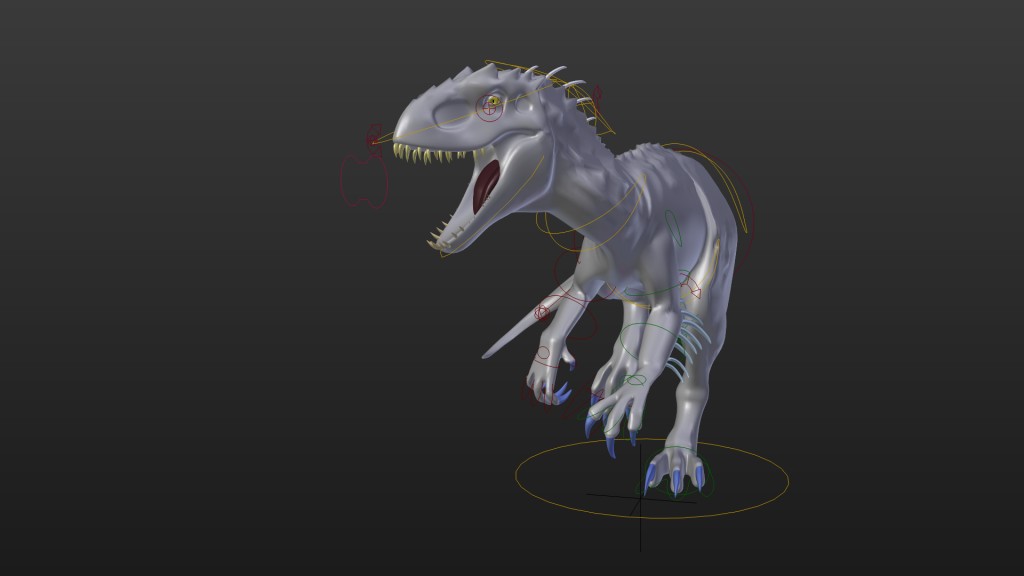Select the red eye controller circle

click(489, 108)
